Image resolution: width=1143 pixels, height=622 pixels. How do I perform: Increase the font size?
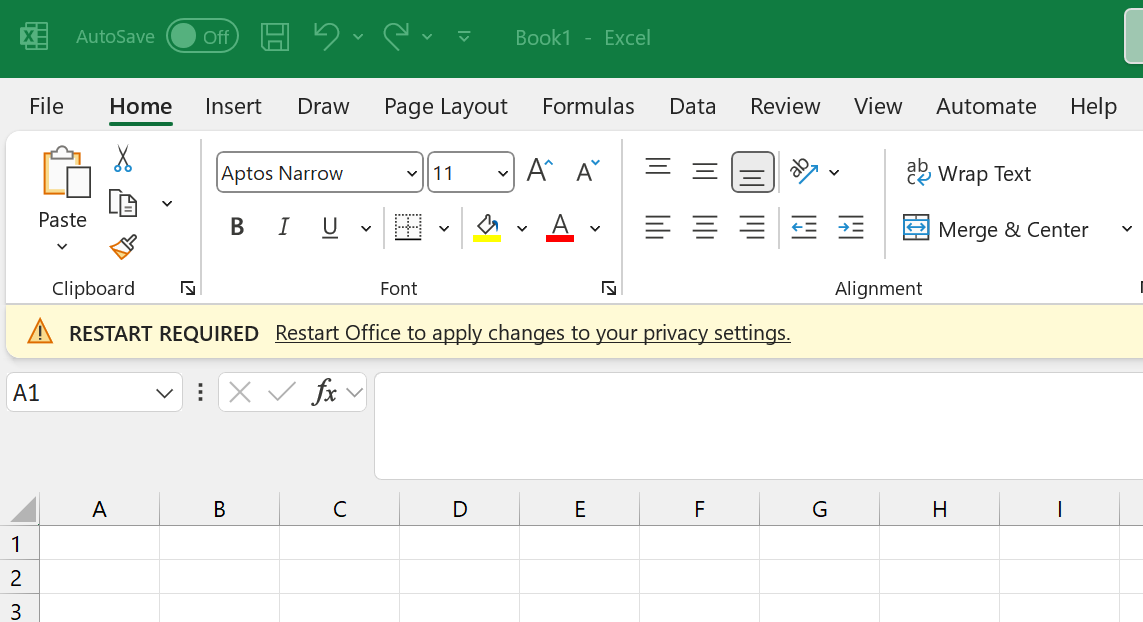[539, 171]
